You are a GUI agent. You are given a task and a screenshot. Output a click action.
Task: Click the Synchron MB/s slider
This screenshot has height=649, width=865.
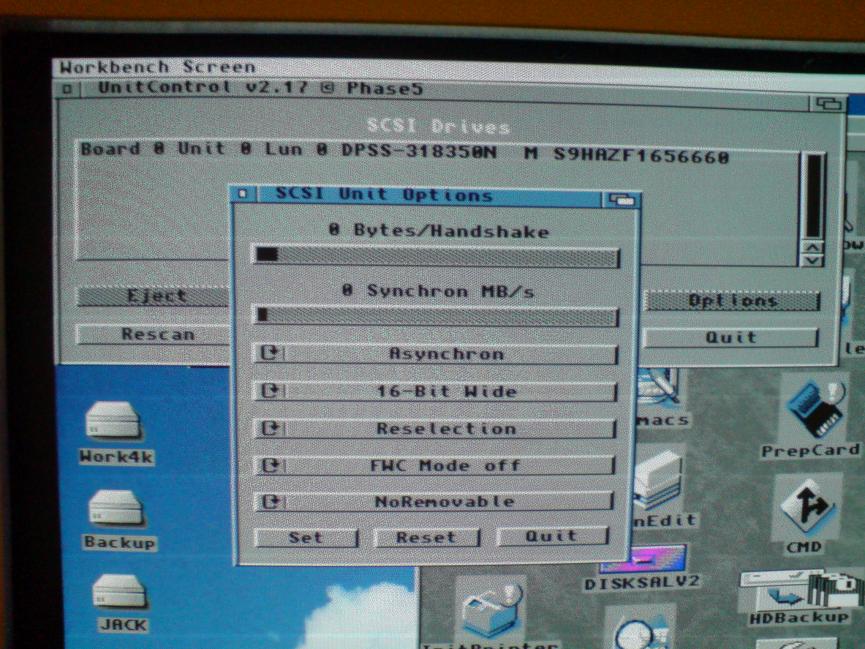tap(435, 316)
